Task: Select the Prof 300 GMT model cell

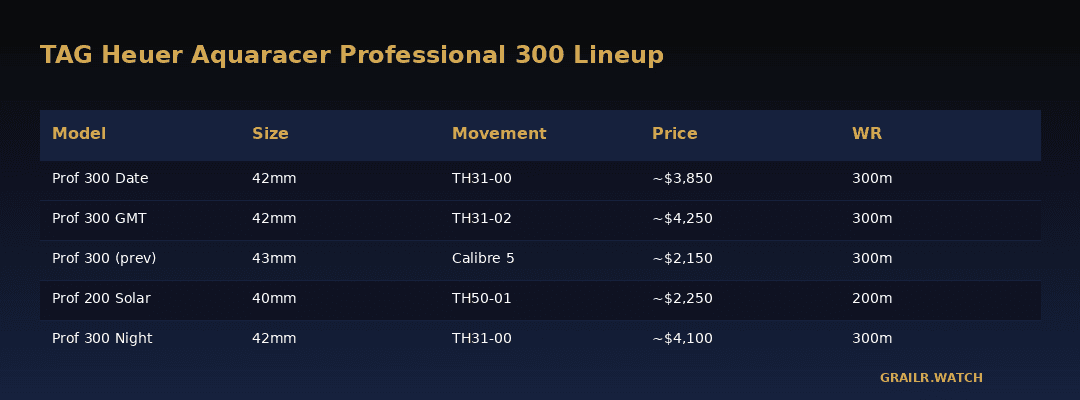Action: 99,218
